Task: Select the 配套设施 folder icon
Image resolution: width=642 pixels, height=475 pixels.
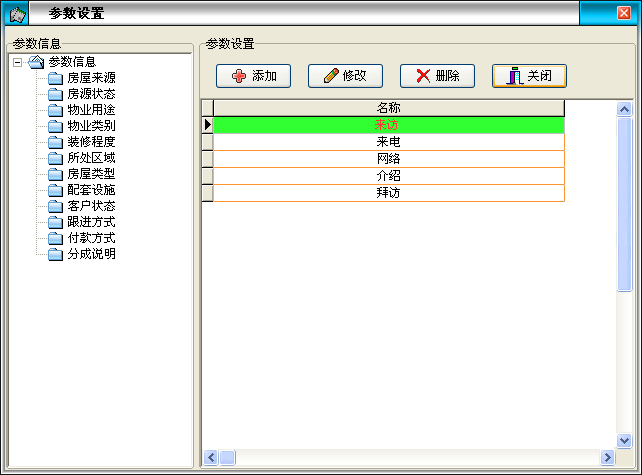Action: 55,190
